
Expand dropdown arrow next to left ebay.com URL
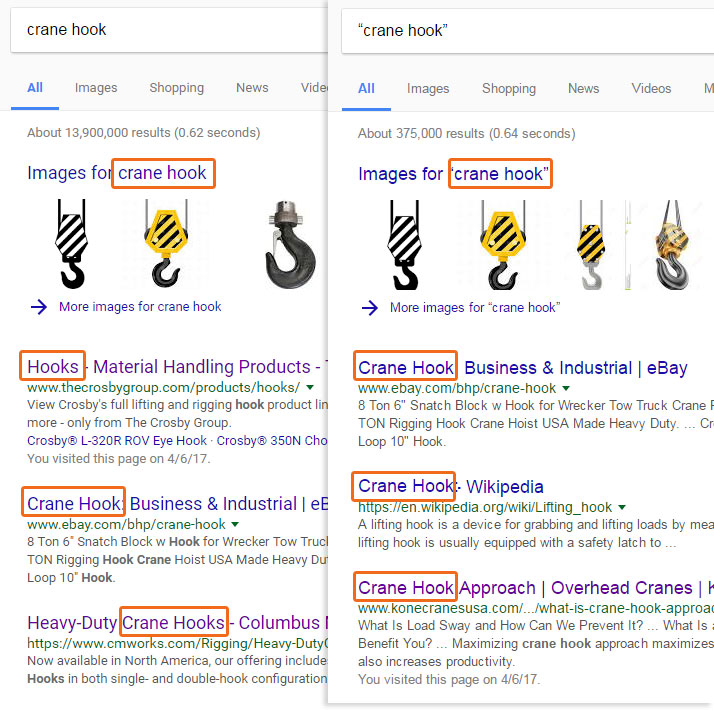click(235, 524)
